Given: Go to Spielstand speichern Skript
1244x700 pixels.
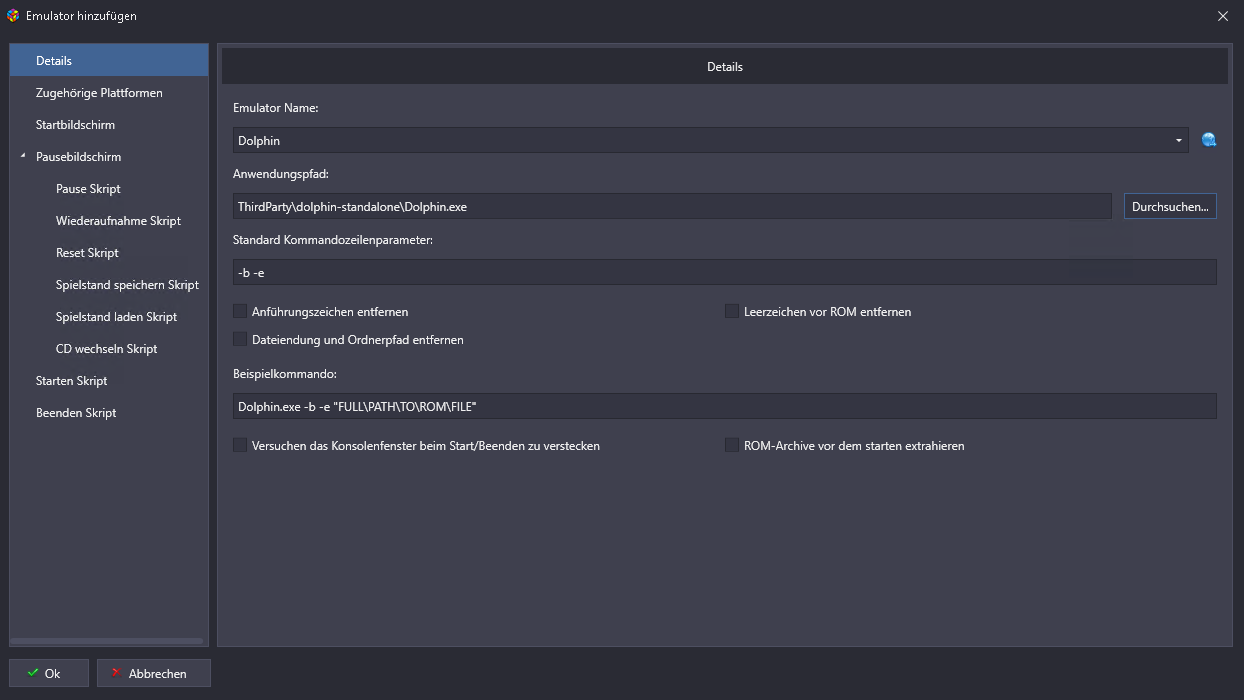Looking at the screenshot, I should [127, 285].
